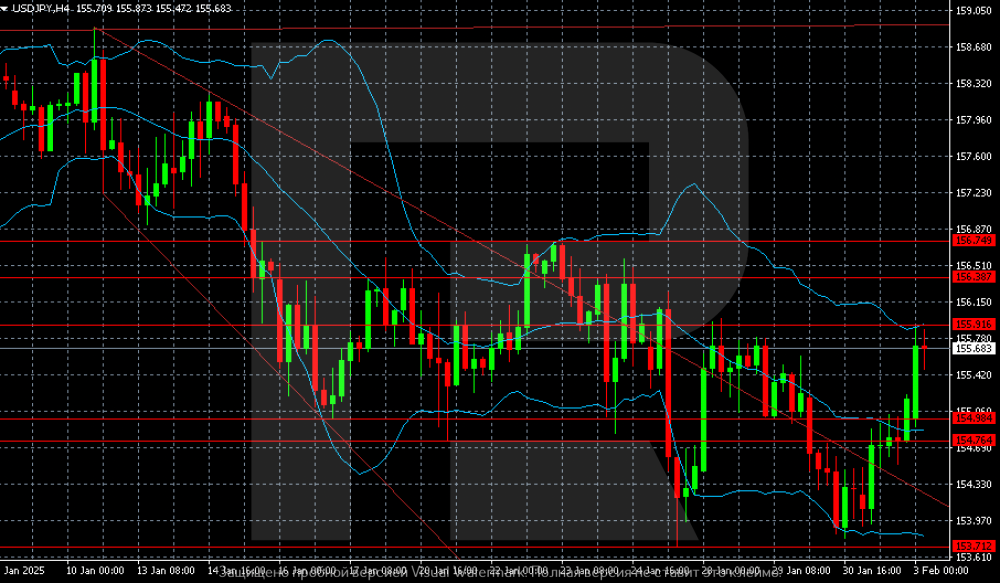The height and width of the screenshot is (583, 1000).
Task: Click the 158.320 price axis label
Action: tap(973, 84)
